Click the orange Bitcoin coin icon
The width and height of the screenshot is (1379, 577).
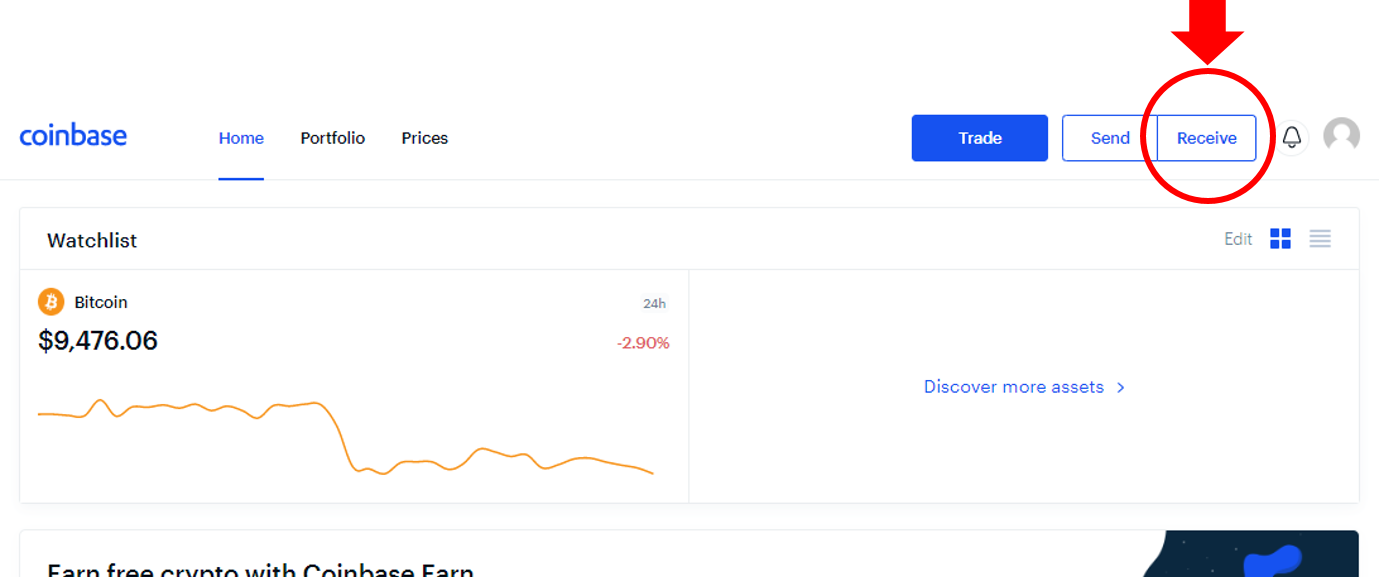click(x=51, y=302)
